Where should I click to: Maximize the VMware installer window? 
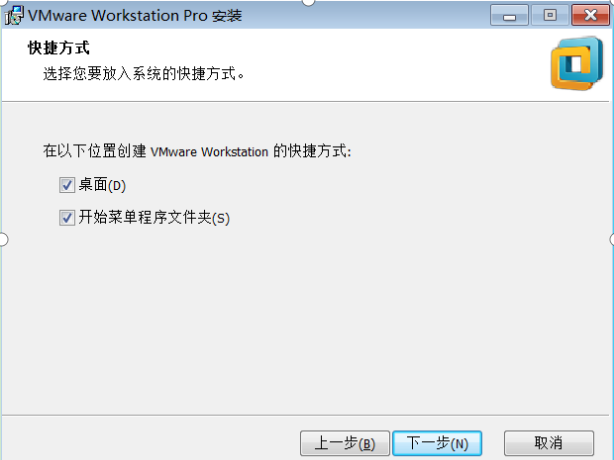[550, 16]
